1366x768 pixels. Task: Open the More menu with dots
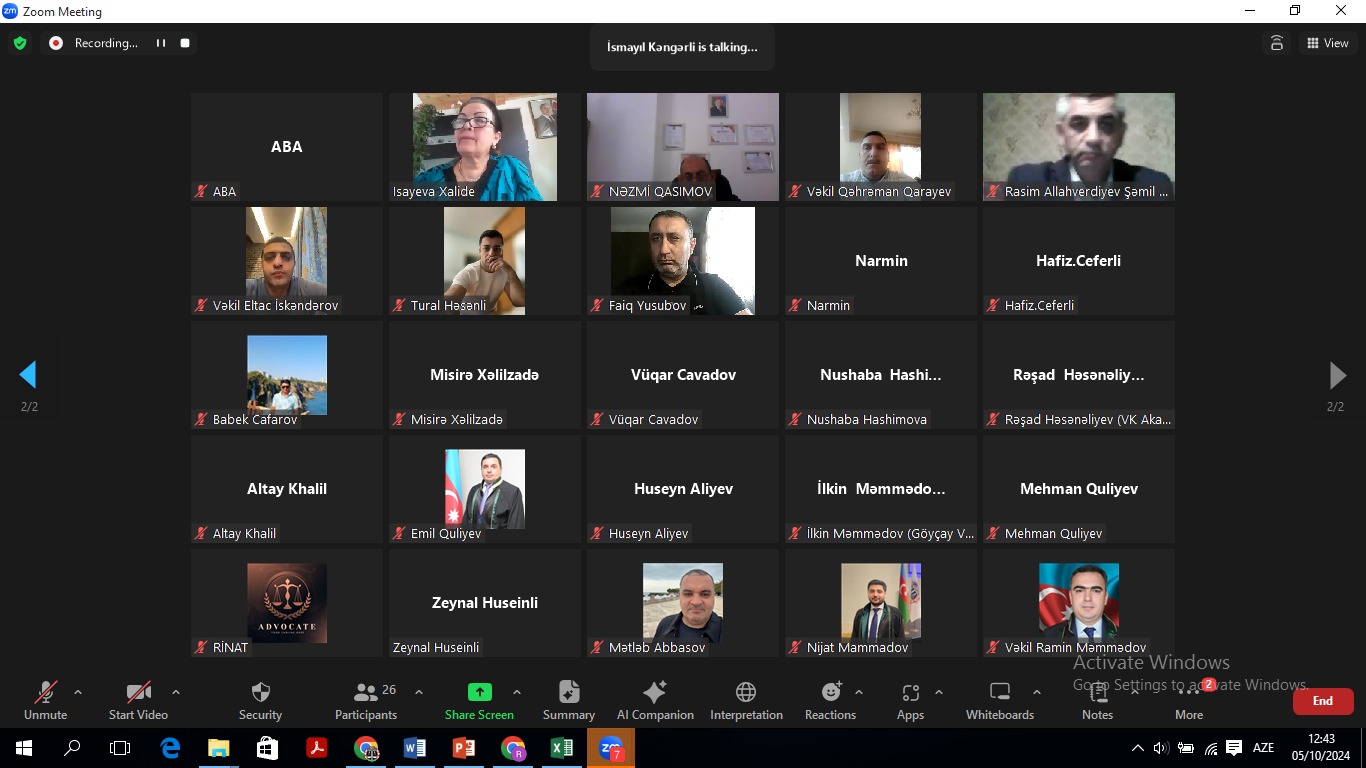[x=1189, y=700]
